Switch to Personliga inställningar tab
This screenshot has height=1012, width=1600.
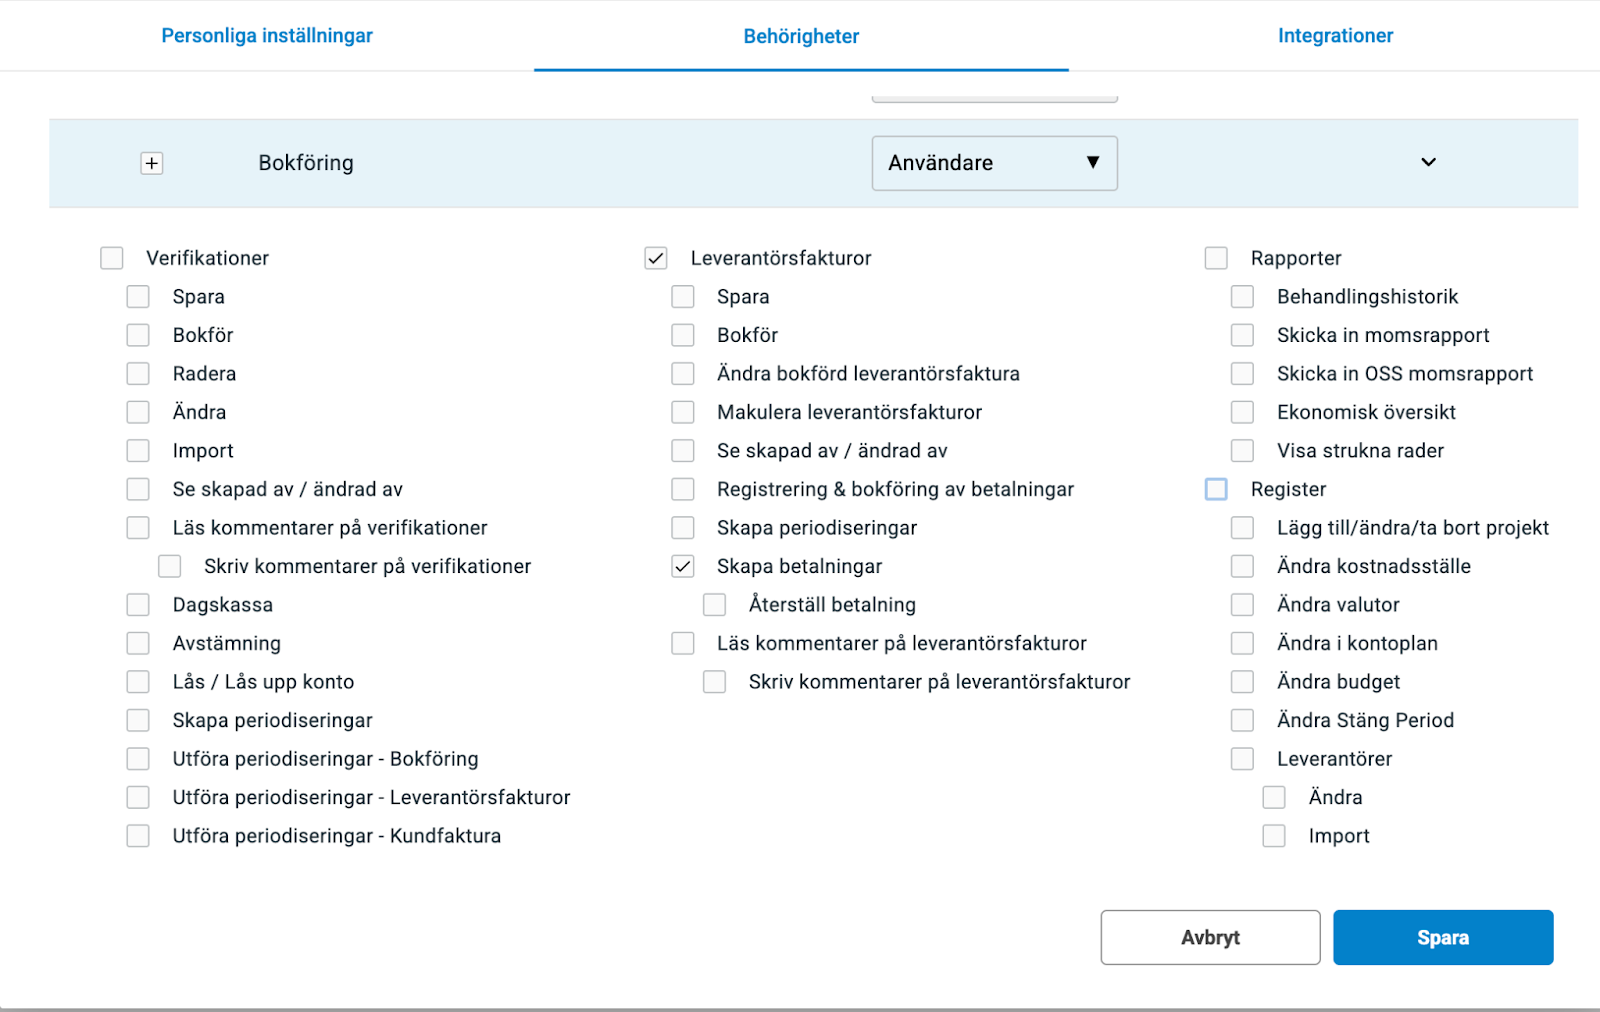pos(267,36)
